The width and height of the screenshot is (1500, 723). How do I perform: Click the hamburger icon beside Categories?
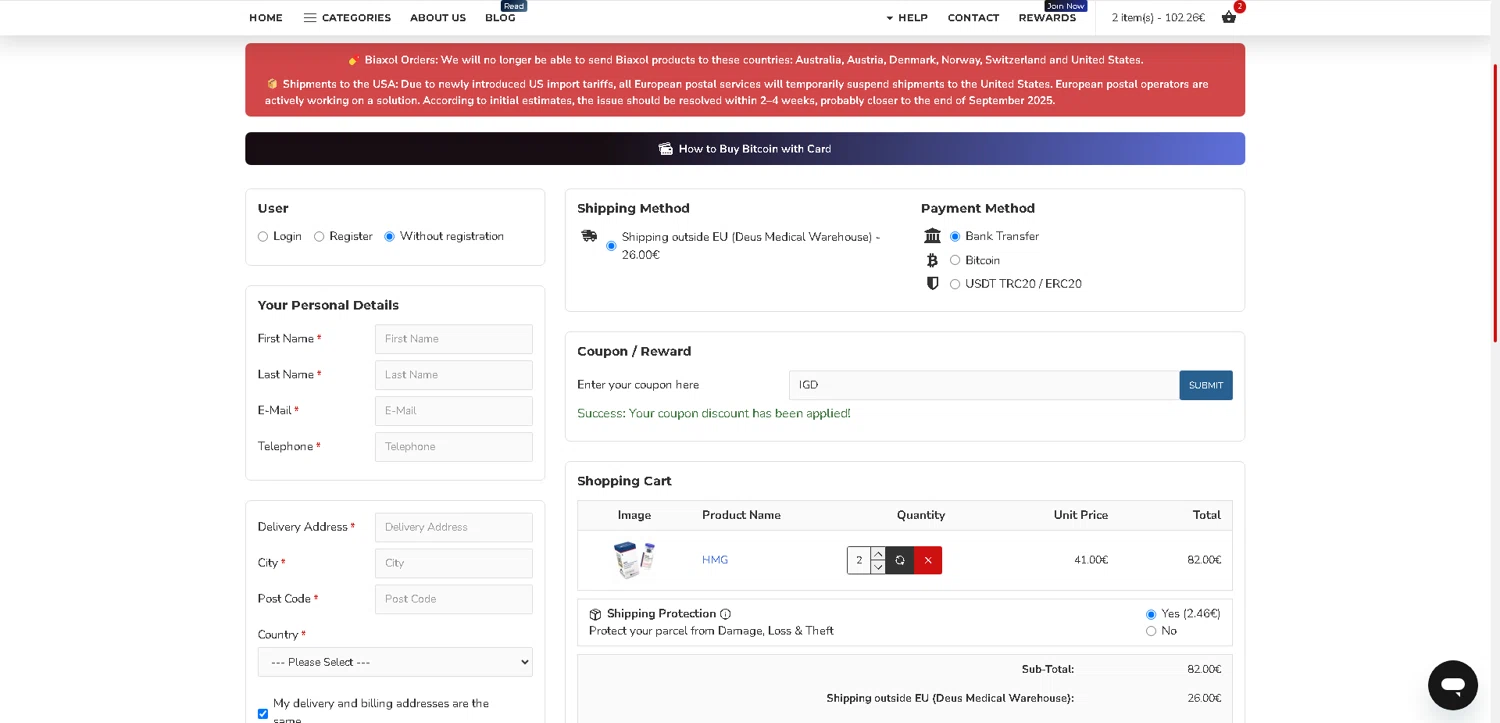click(x=310, y=18)
